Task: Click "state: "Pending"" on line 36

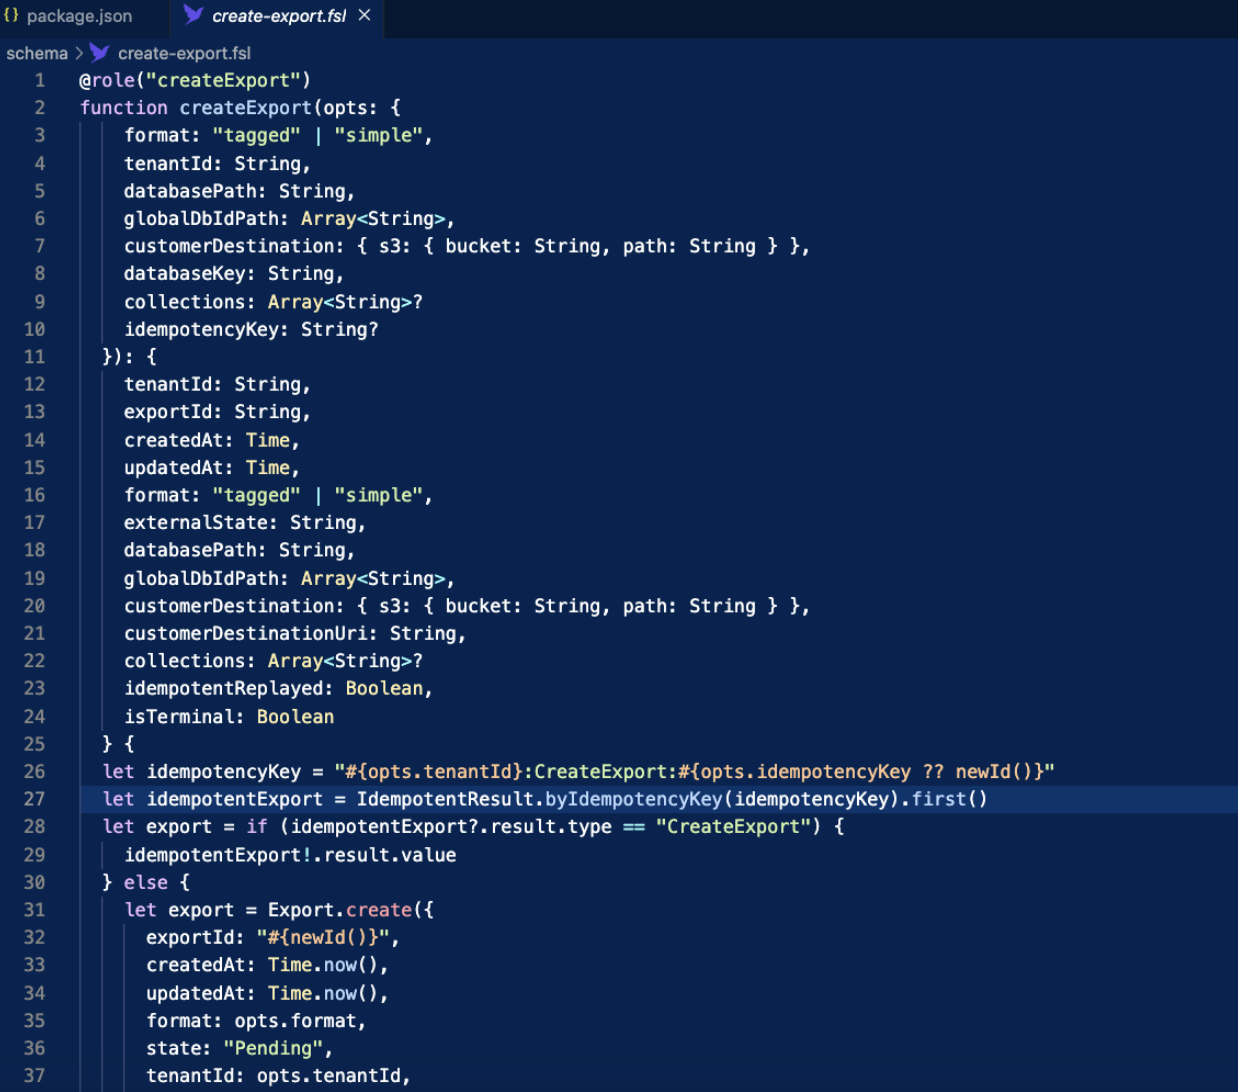Action: tap(234, 1048)
